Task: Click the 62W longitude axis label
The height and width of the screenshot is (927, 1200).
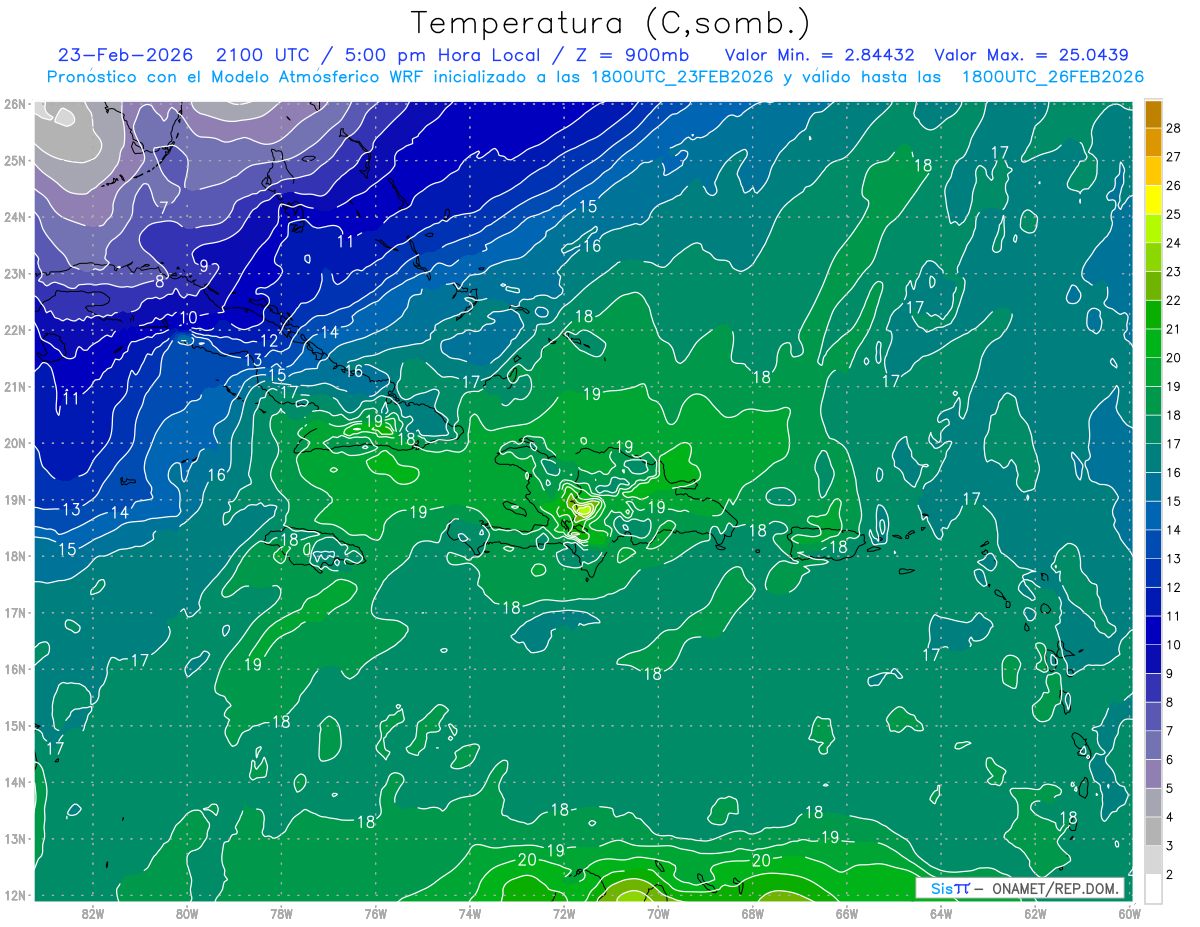Action: (x=1035, y=912)
